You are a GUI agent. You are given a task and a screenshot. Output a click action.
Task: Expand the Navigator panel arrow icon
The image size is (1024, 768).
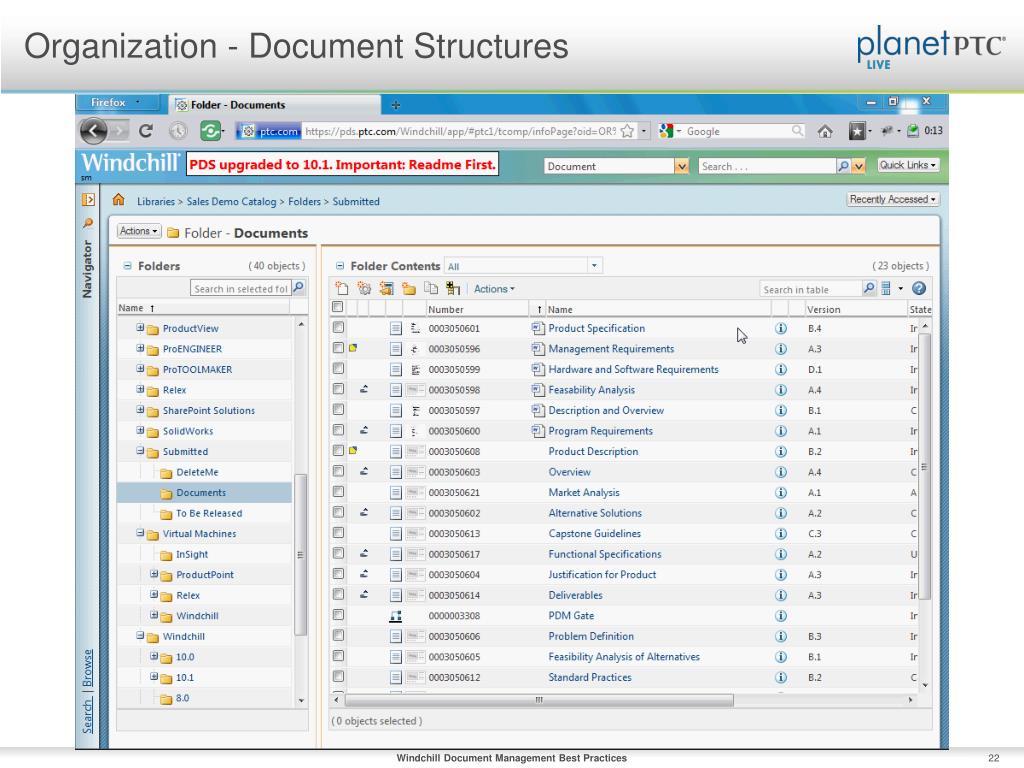point(88,200)
